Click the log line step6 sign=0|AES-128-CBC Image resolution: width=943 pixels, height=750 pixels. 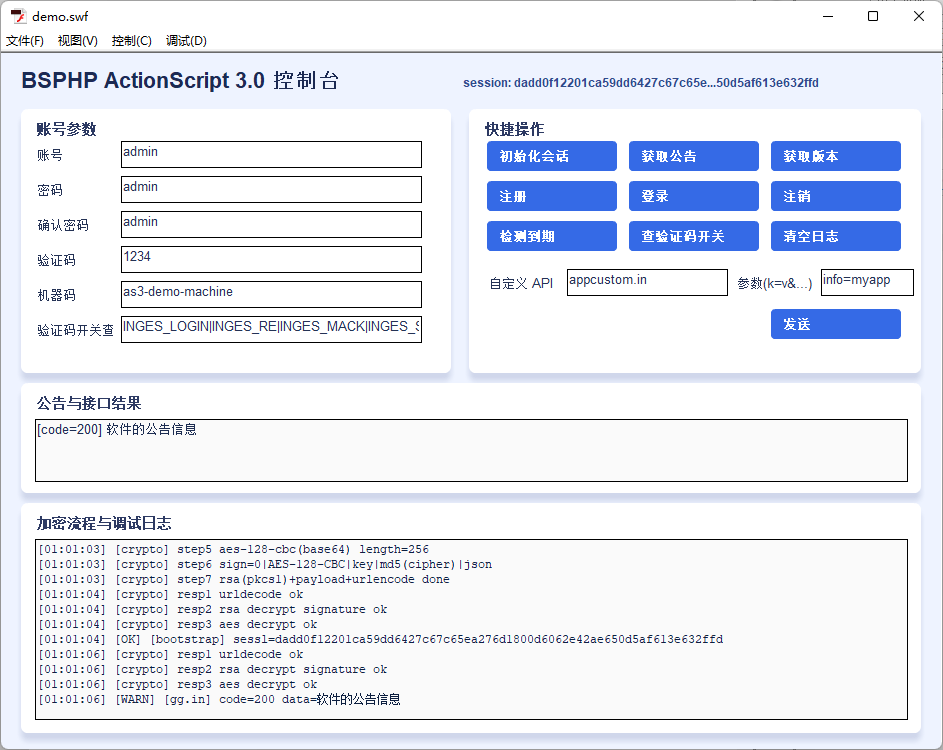click(265, 564)
